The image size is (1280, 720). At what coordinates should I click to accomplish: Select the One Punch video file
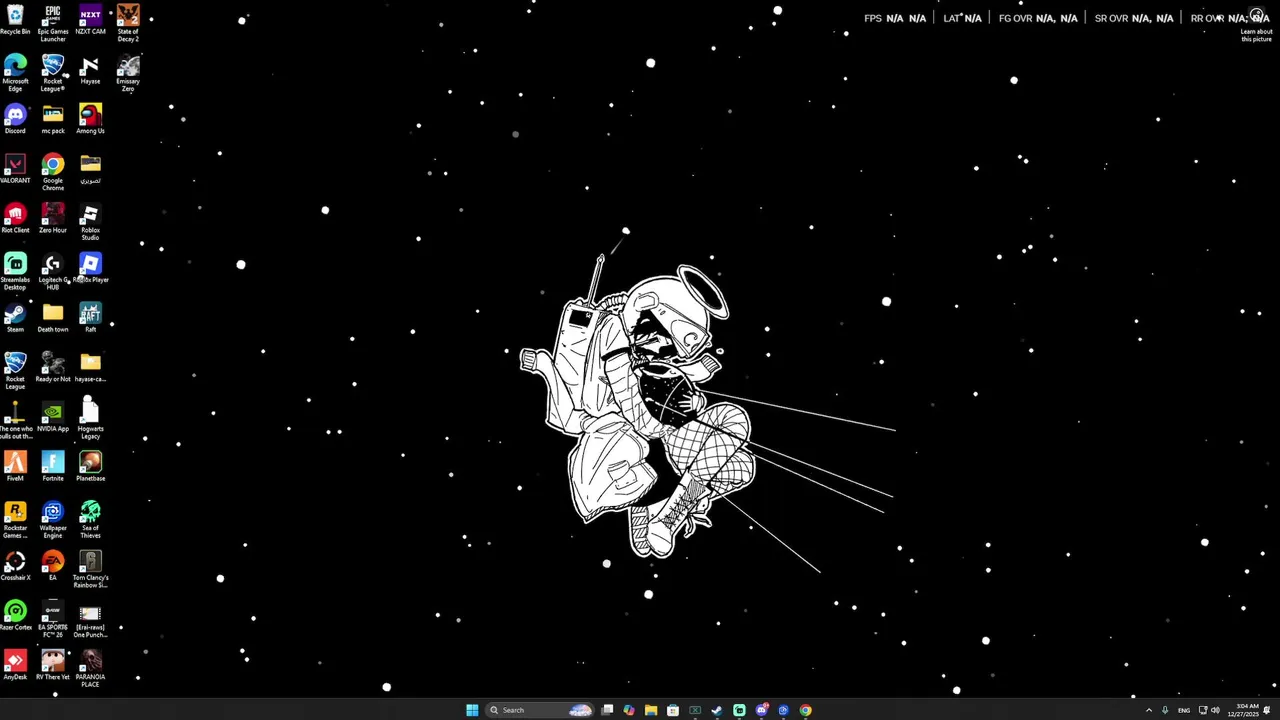(x=90, y=620)
